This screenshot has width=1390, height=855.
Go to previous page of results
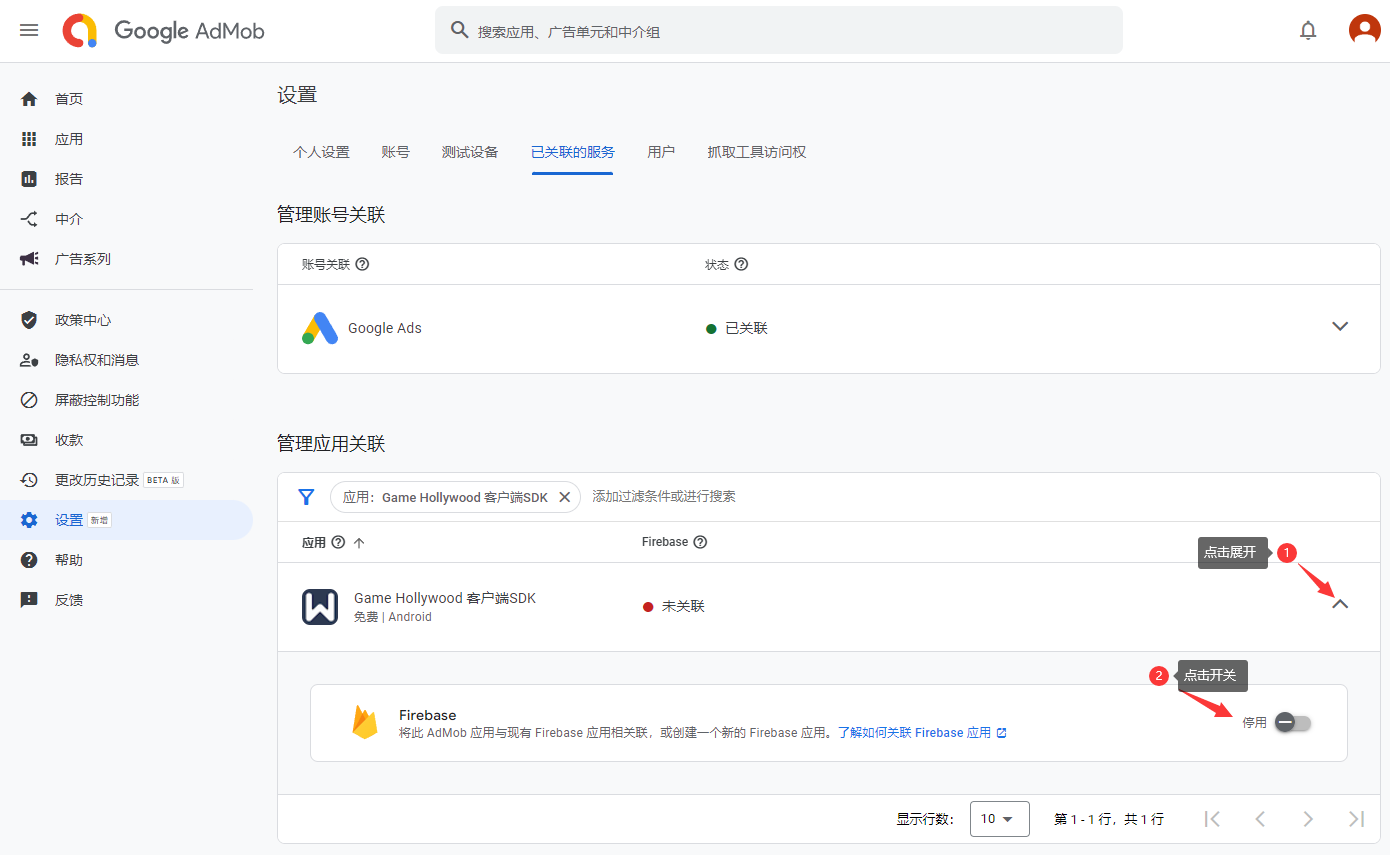[1260, 819]
